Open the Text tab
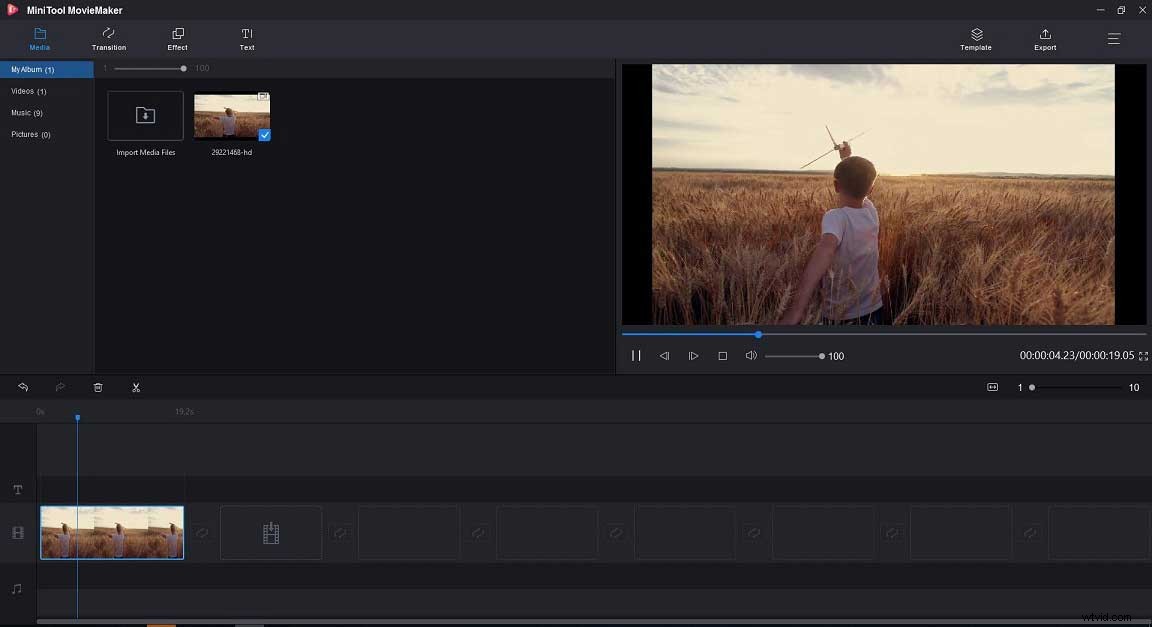This screenshot has width=1152, height=627. click(x=246, y=39)
